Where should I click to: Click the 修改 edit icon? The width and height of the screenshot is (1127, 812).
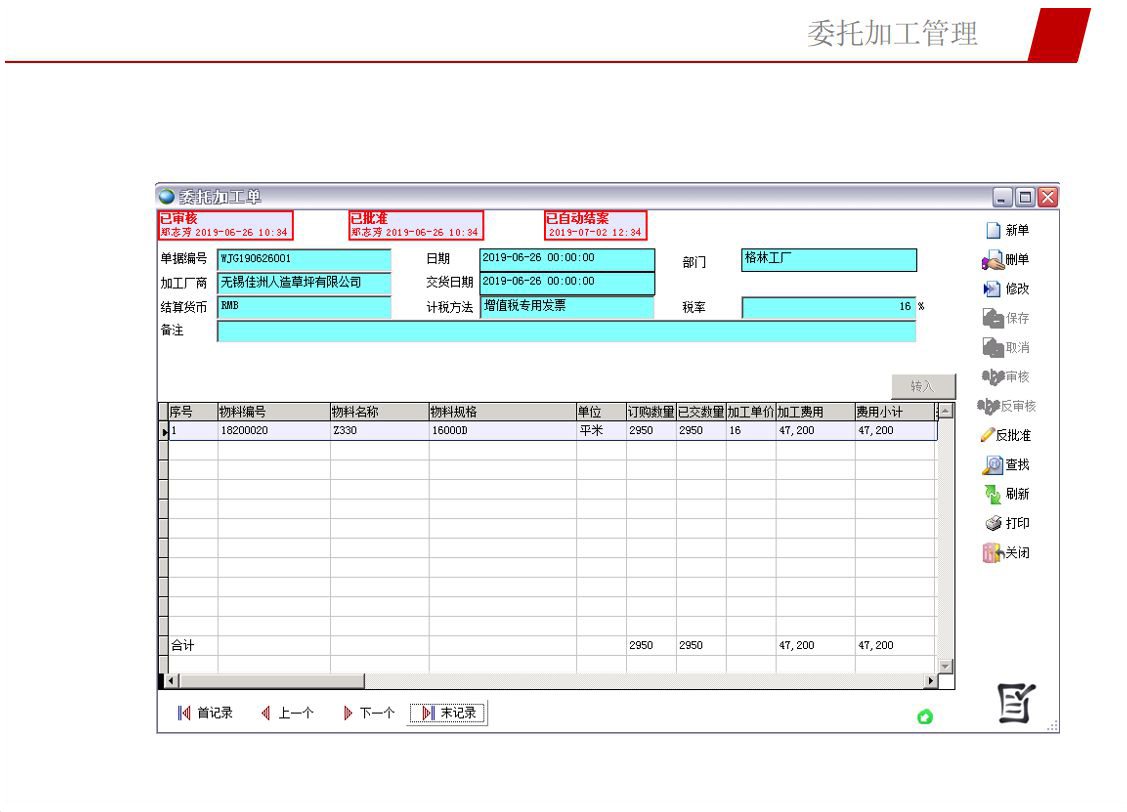coord(992,289)
